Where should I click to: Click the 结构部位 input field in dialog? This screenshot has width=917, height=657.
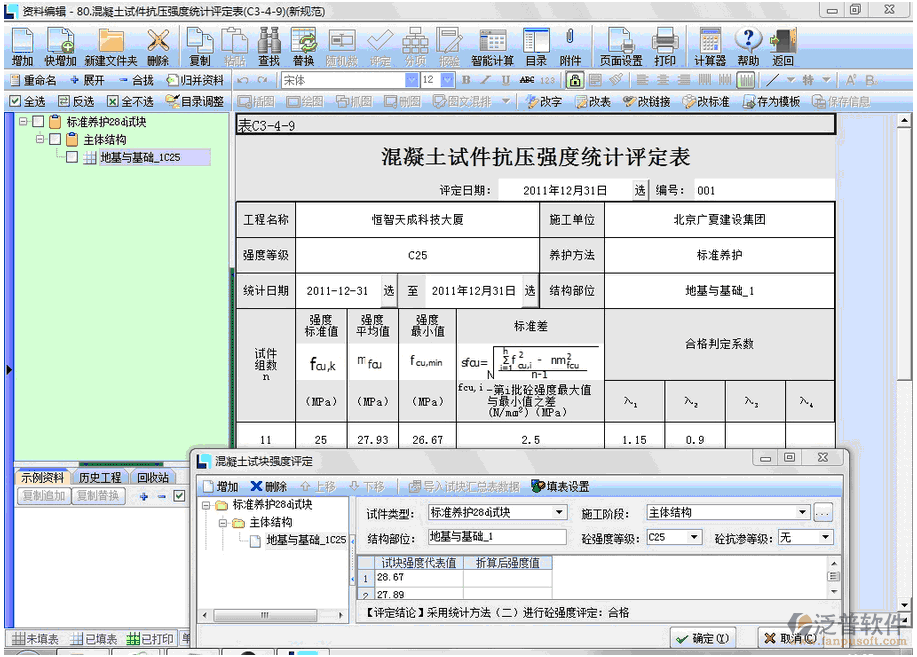tap(496, 538)
